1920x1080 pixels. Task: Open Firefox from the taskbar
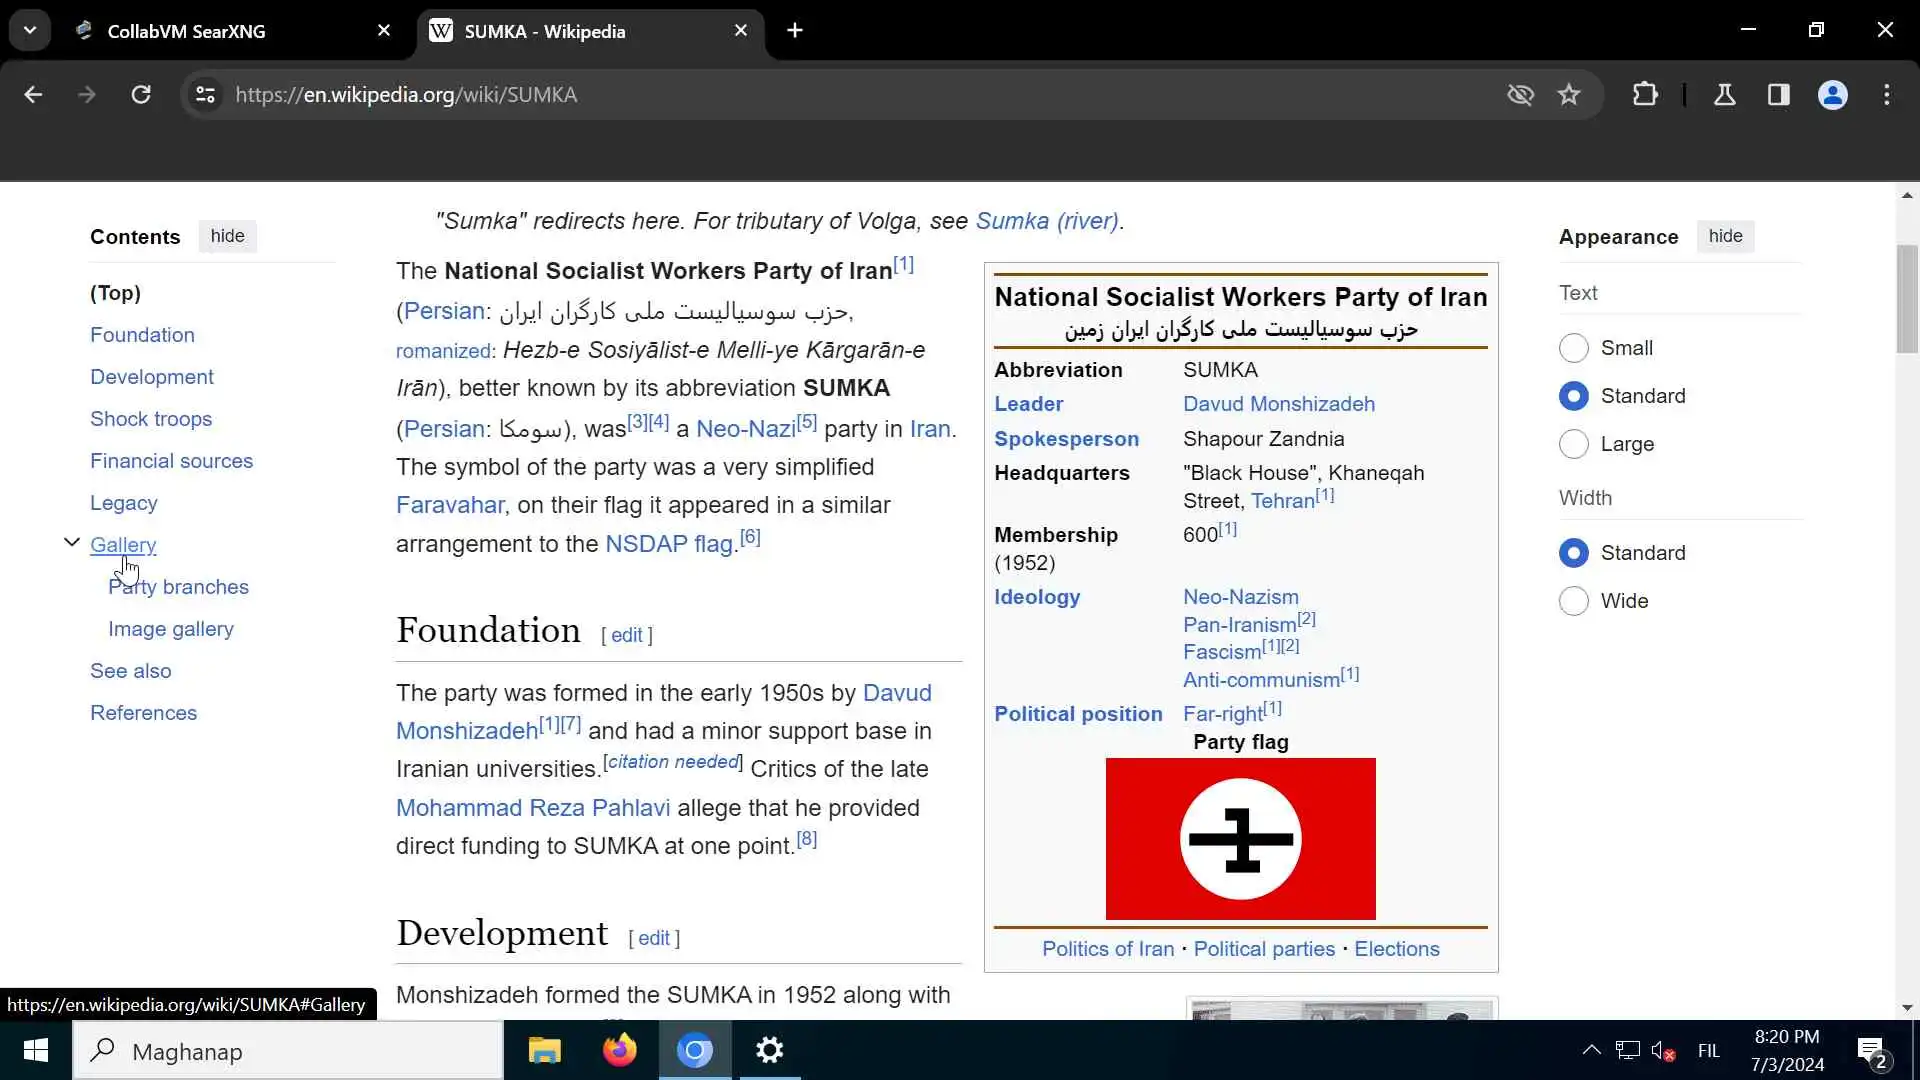(619, 1050)
